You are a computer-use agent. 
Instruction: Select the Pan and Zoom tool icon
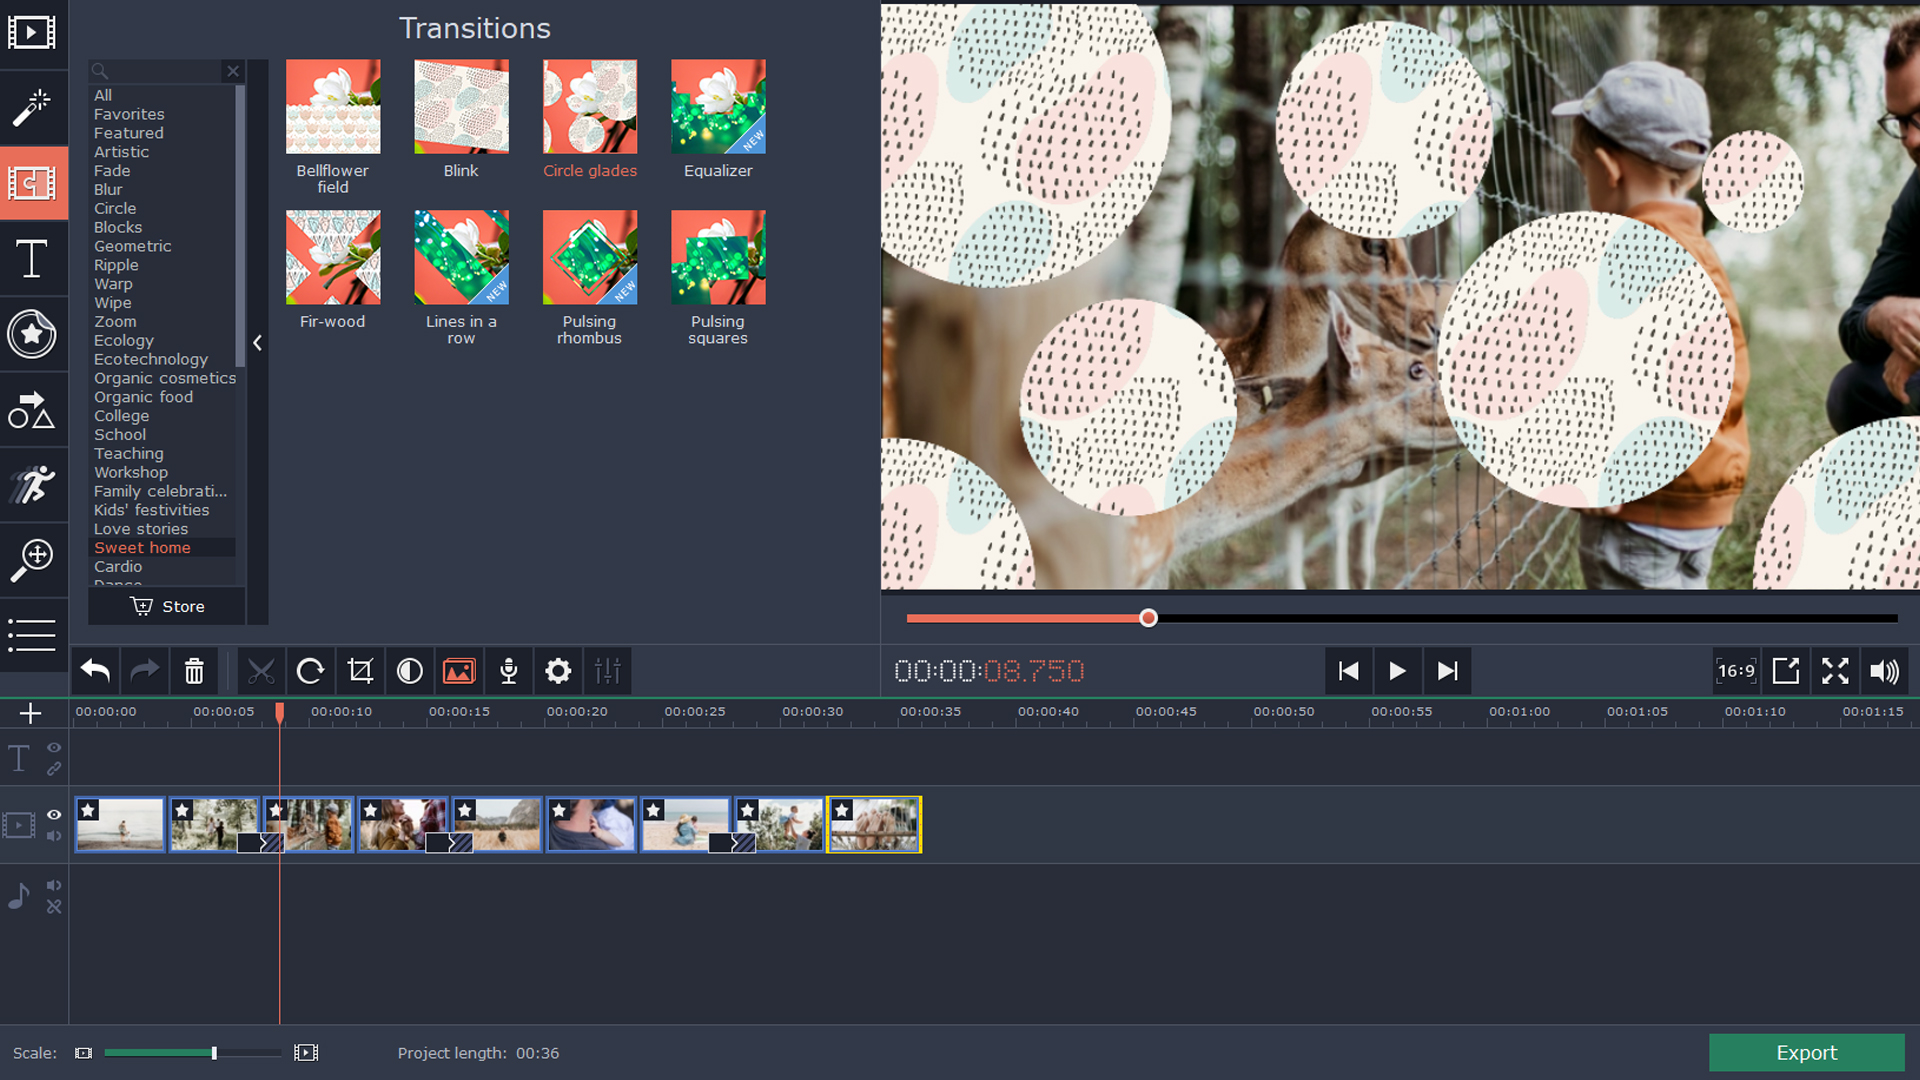pyautogui.click(x=33, y=560)
